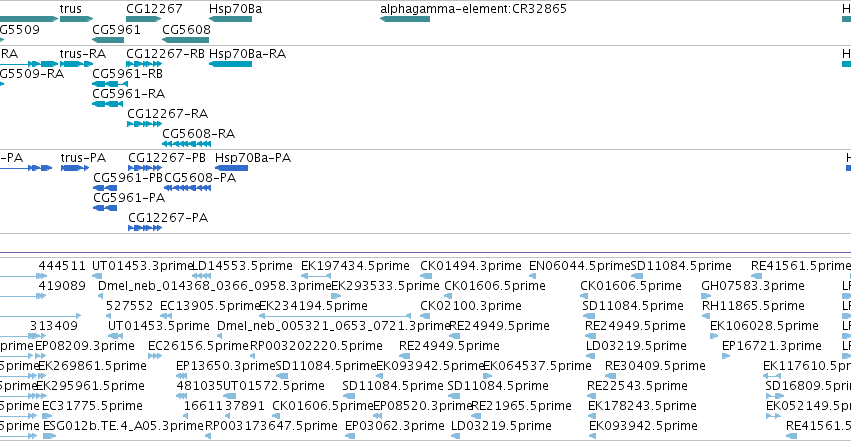Click EST EP03062.3prime

pos(395,427)
